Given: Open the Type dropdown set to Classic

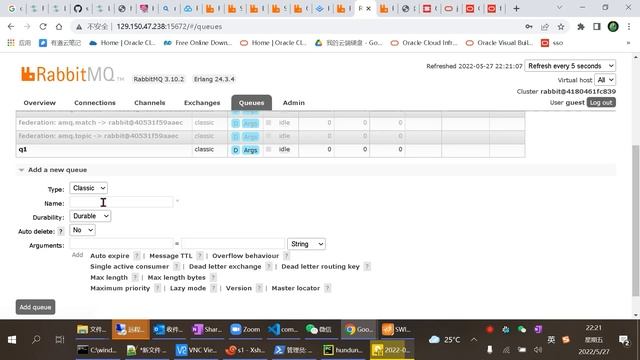Looking at the screenshot, I should (x=89, y=188).
